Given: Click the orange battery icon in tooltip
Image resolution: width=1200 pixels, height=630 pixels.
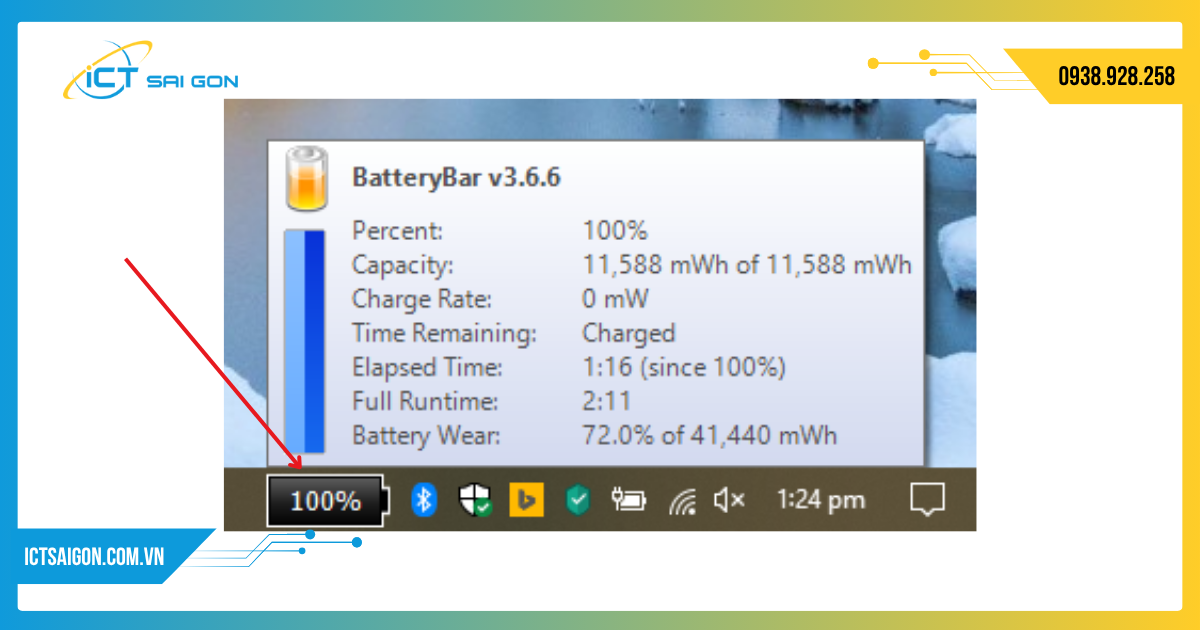Looking at the screenshot, I should (306, 179).
